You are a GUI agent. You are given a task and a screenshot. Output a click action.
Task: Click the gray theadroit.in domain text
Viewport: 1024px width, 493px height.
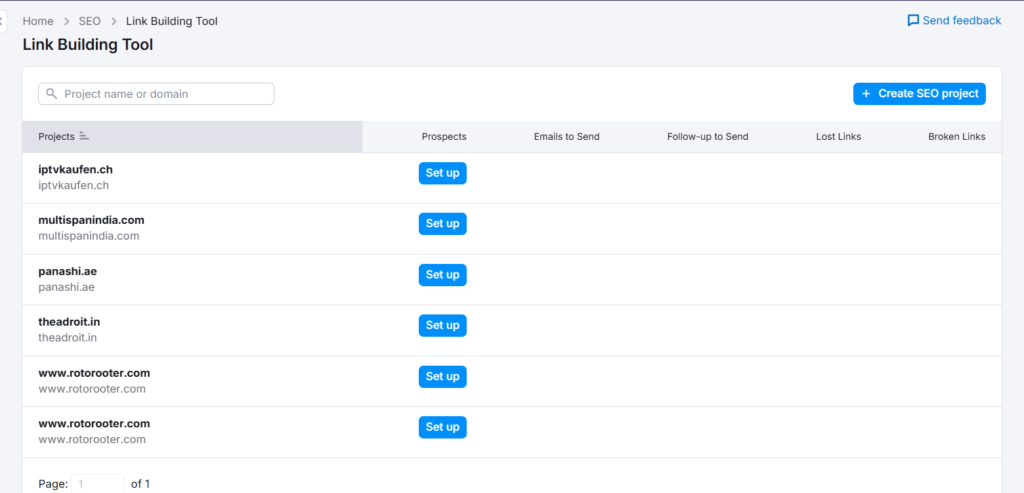point(68,338)
